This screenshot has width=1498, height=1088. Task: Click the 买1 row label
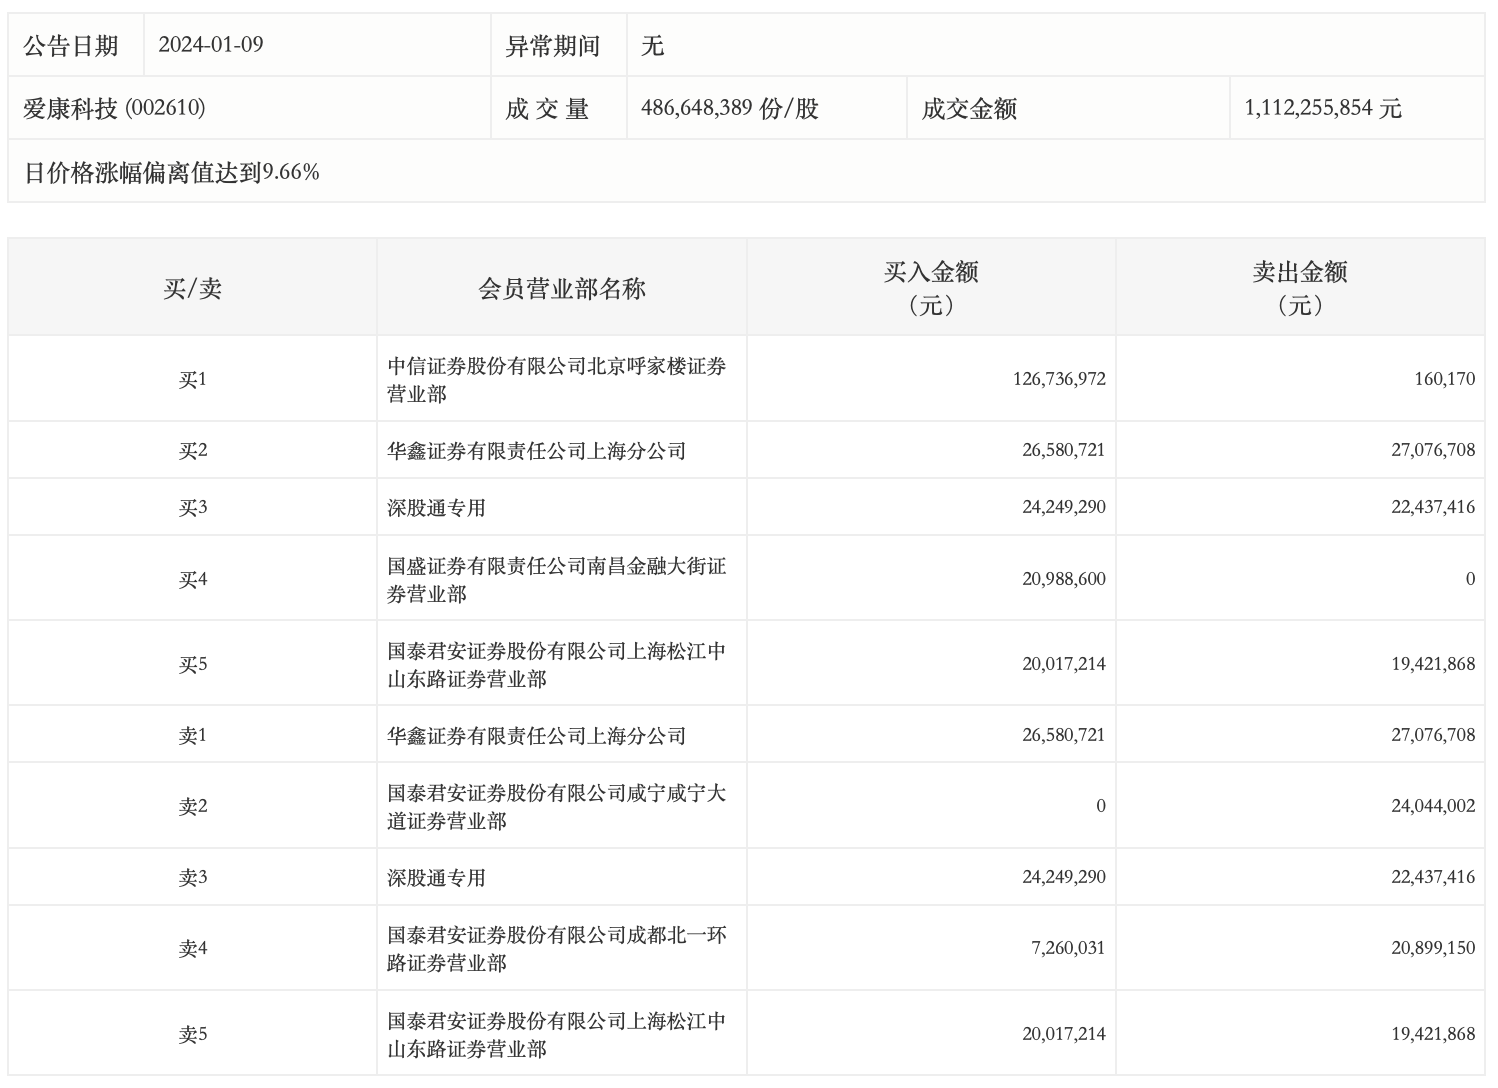tap(192, 380)
